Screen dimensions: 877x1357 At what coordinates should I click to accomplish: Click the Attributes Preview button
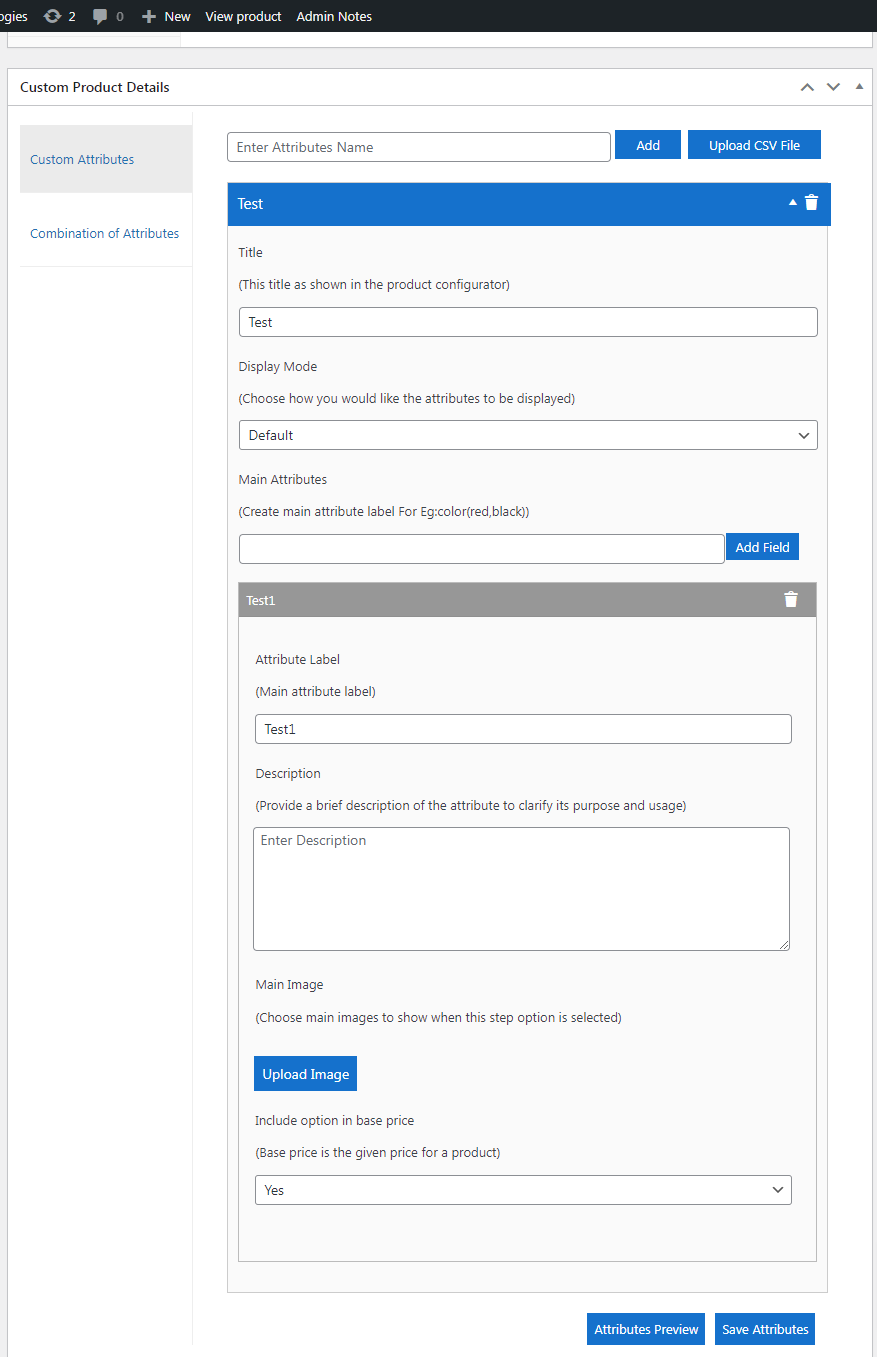pyautogui.click(x=646, y=1329)
